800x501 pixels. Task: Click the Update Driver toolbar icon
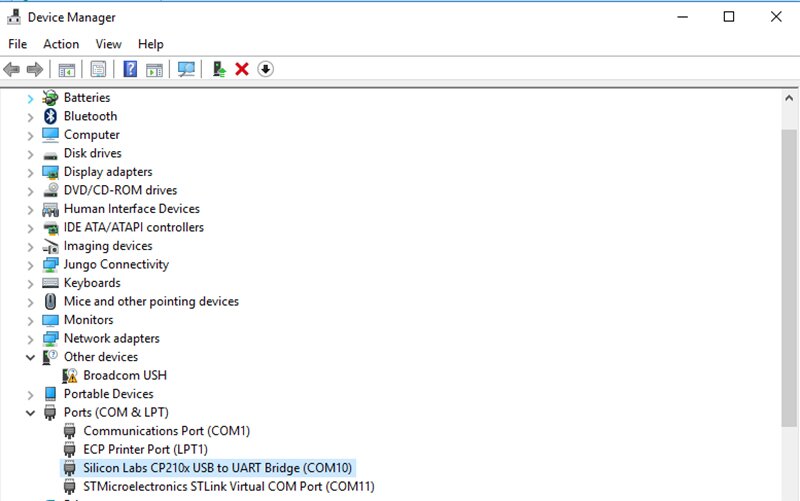[219, 69]
